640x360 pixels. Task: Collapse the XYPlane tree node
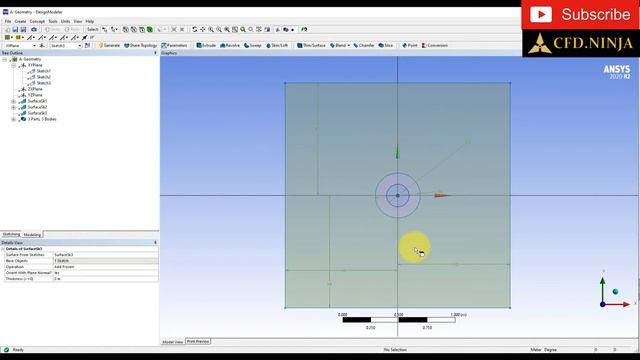click(13, 65)
